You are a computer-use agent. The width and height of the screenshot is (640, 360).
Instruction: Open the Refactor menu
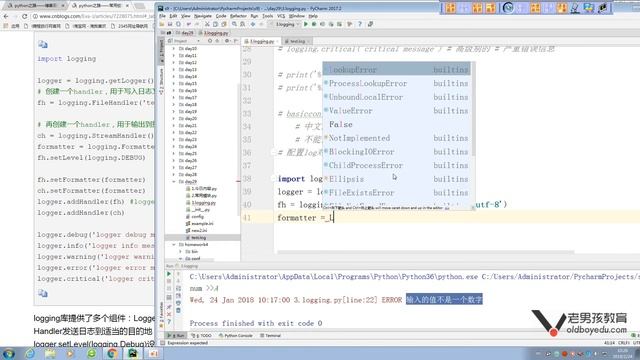(x=238, y=16)
